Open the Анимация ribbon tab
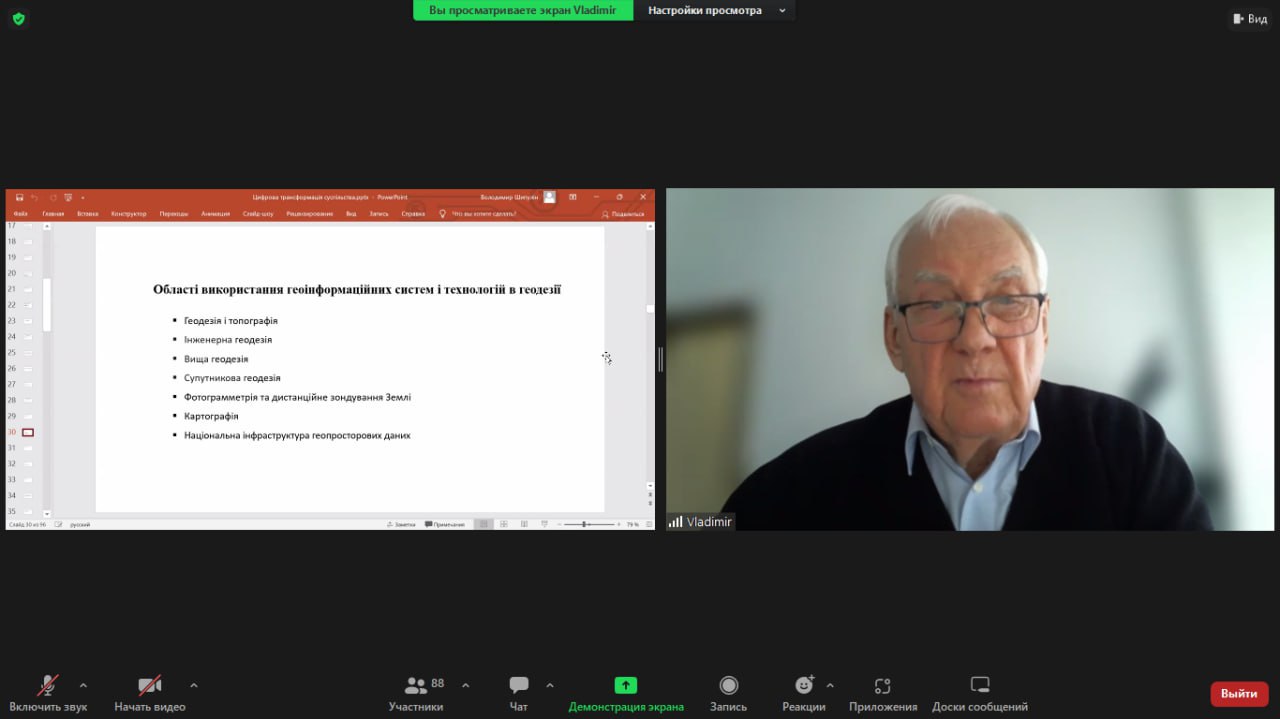 pyautogui.click(x=215, y=213)
